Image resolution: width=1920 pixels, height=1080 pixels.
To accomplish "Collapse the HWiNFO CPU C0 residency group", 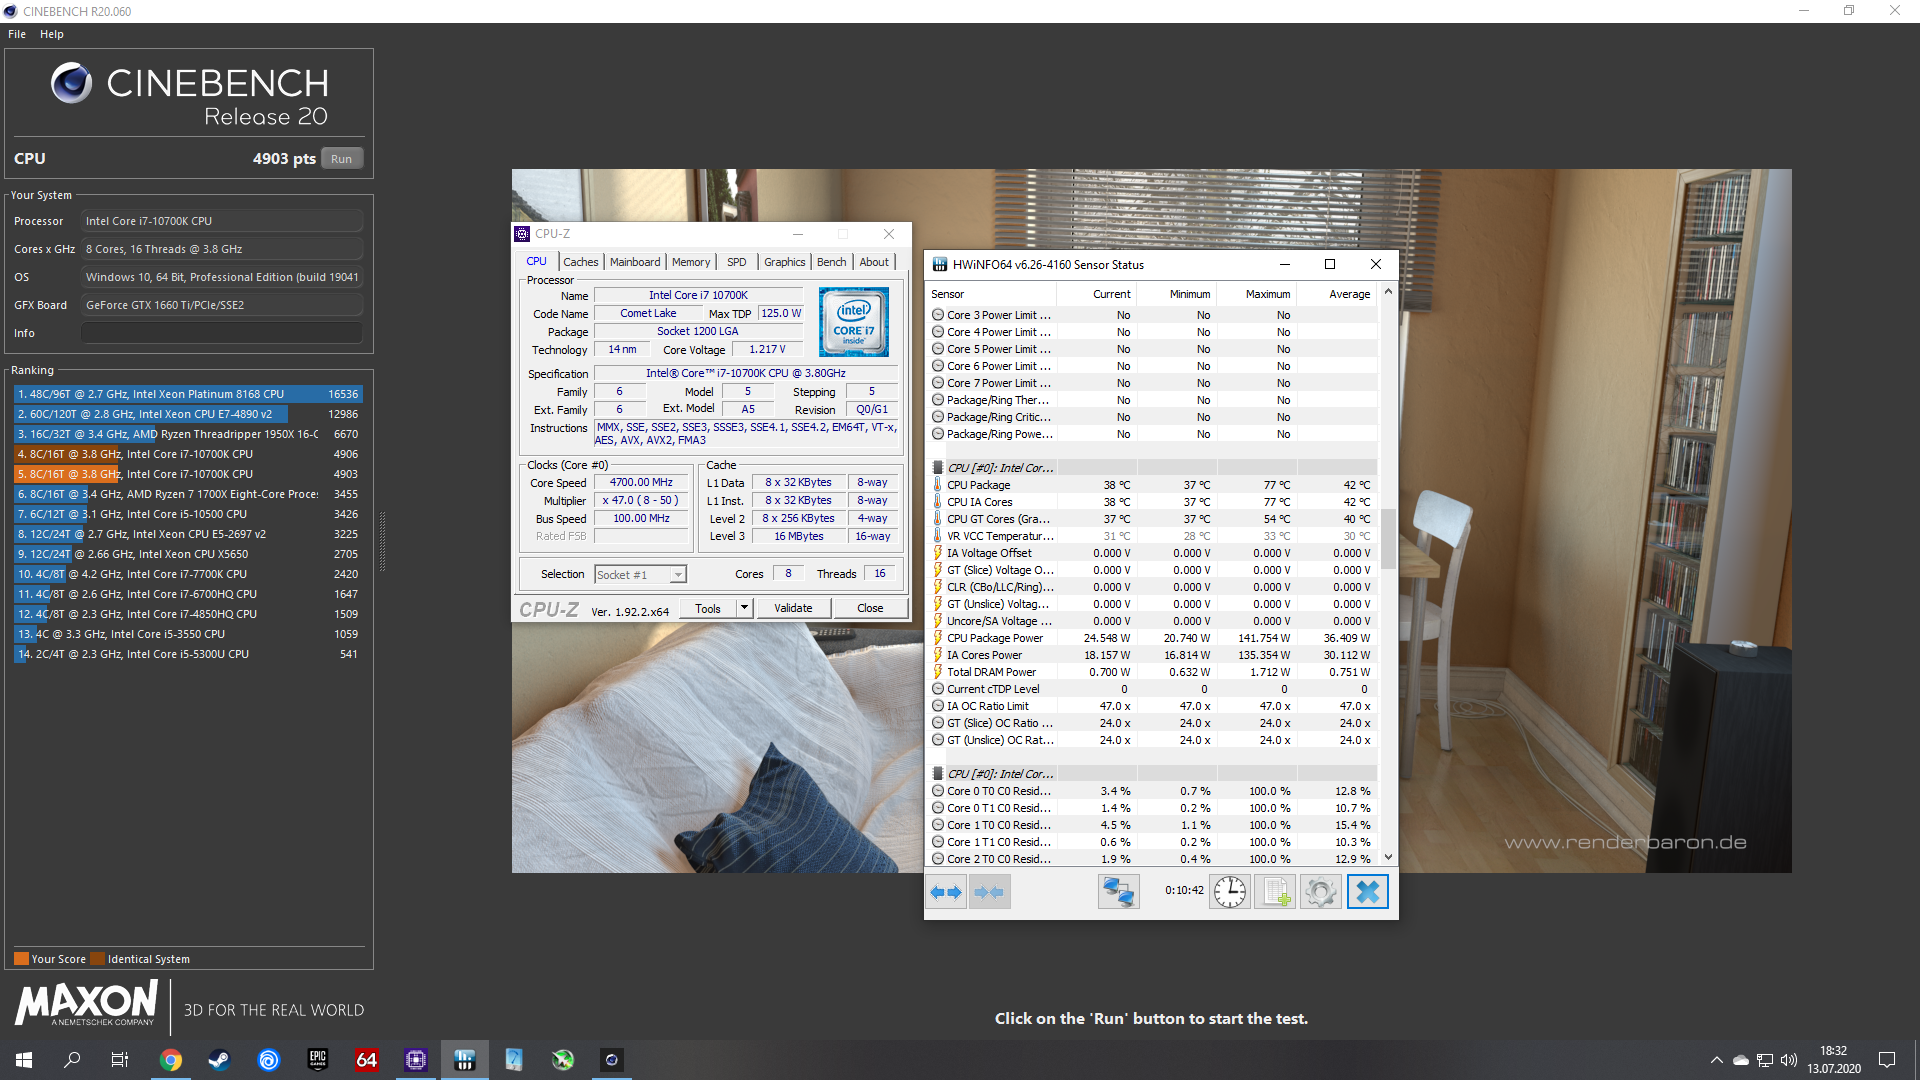I will coord(938,774).
